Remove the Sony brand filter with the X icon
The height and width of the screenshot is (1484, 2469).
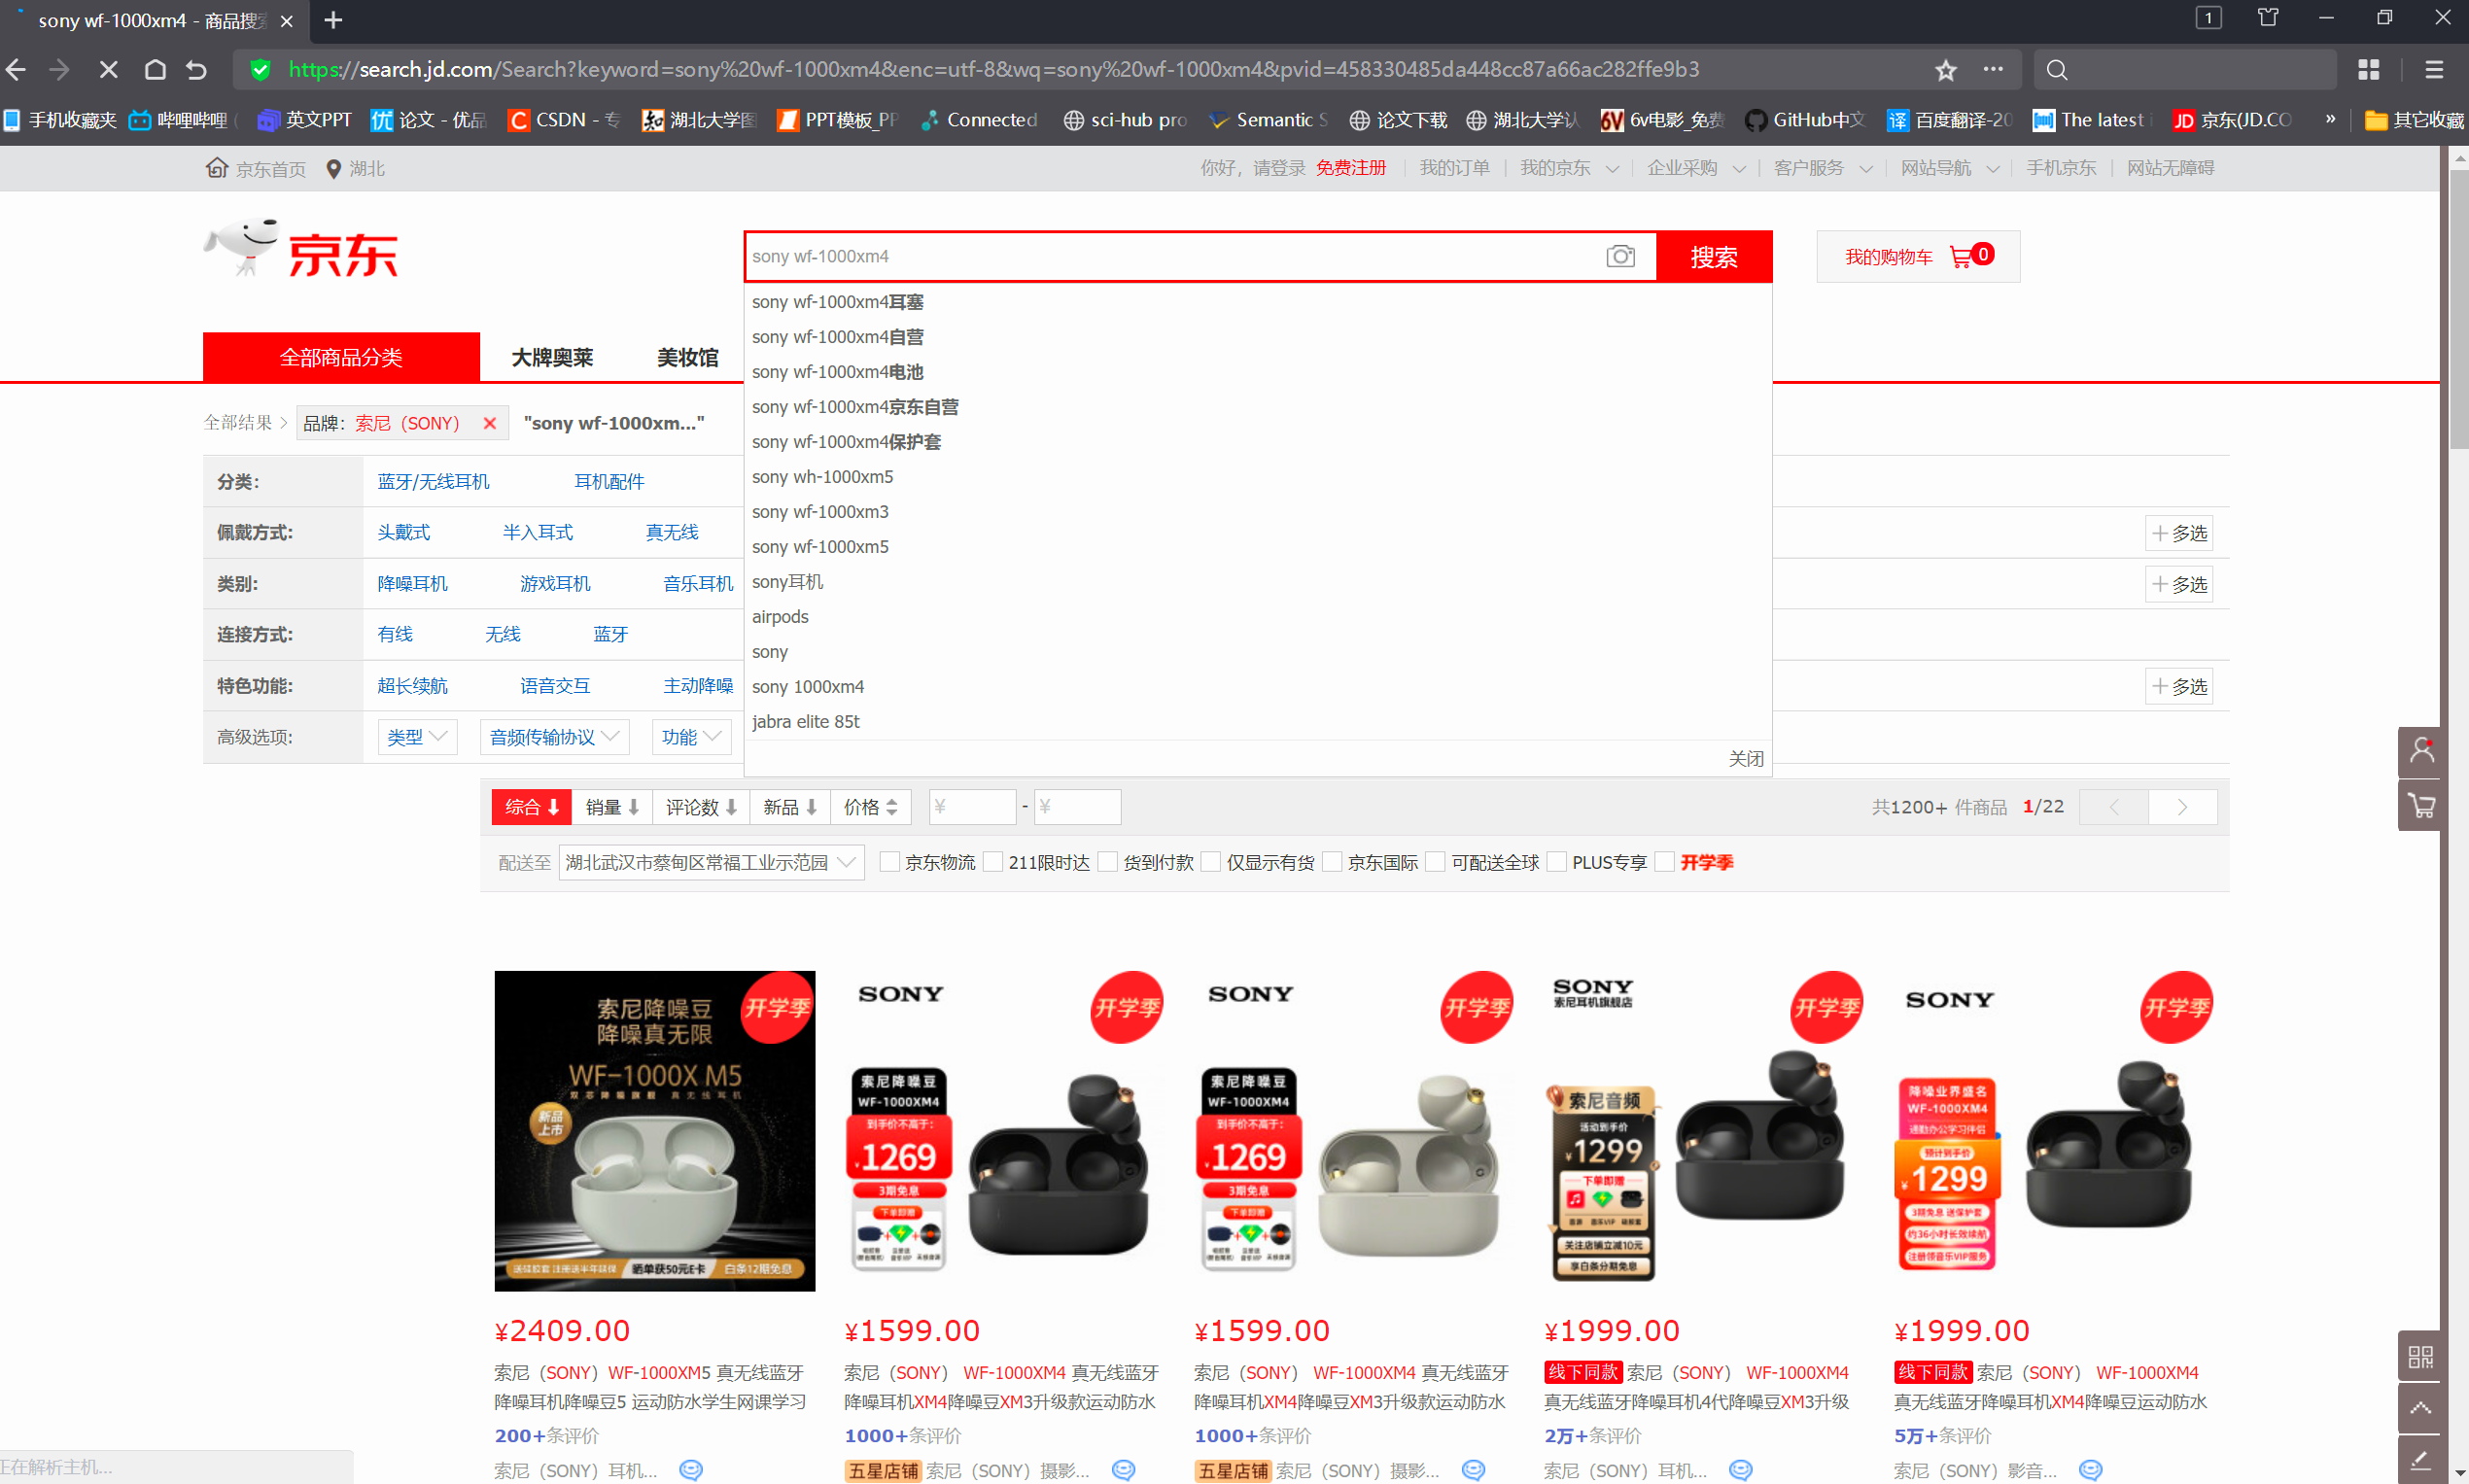(490, 423)
